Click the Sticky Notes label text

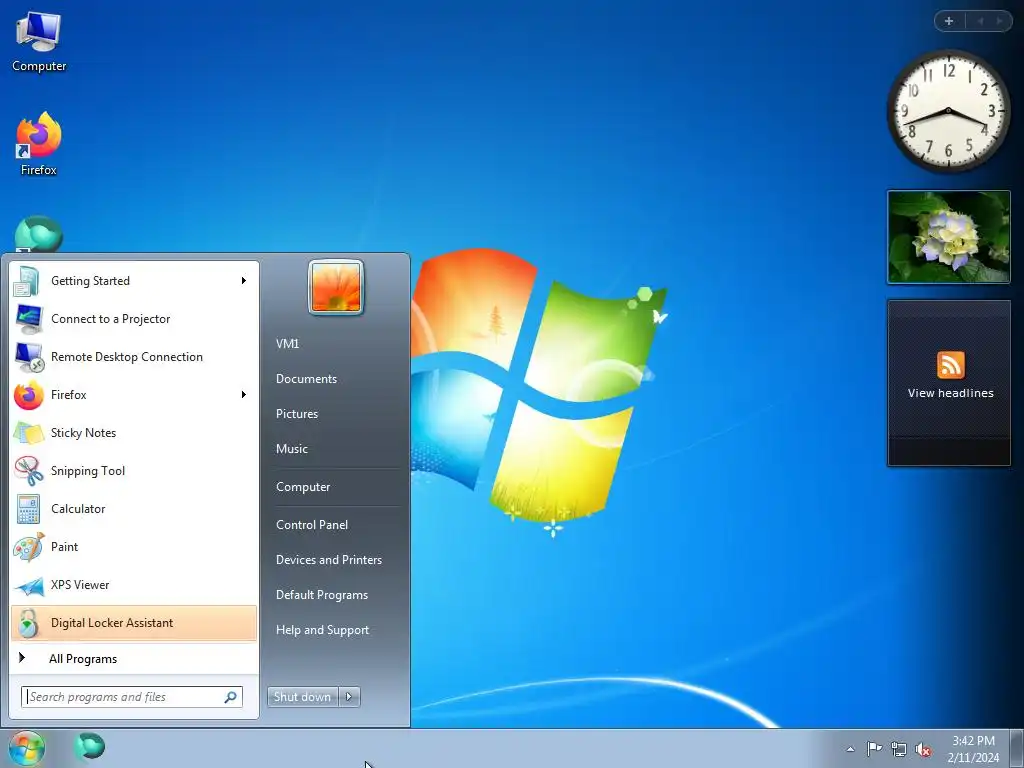tap(84, 433)
